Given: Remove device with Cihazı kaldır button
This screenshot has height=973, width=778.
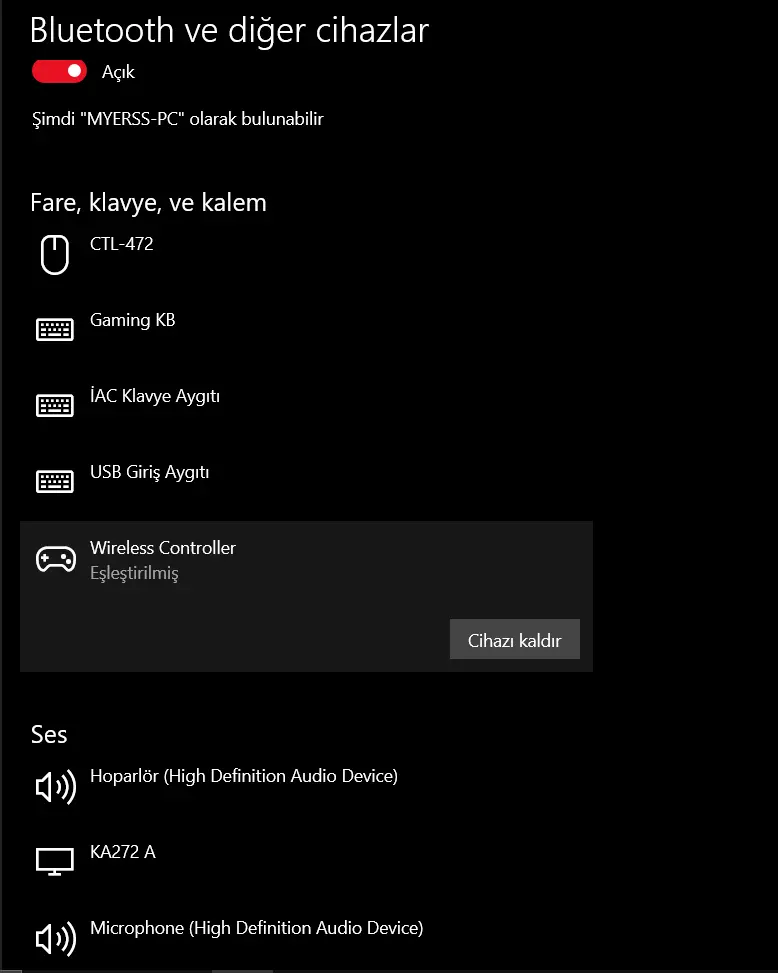Looking at the screenshot, I should point(514,639).
